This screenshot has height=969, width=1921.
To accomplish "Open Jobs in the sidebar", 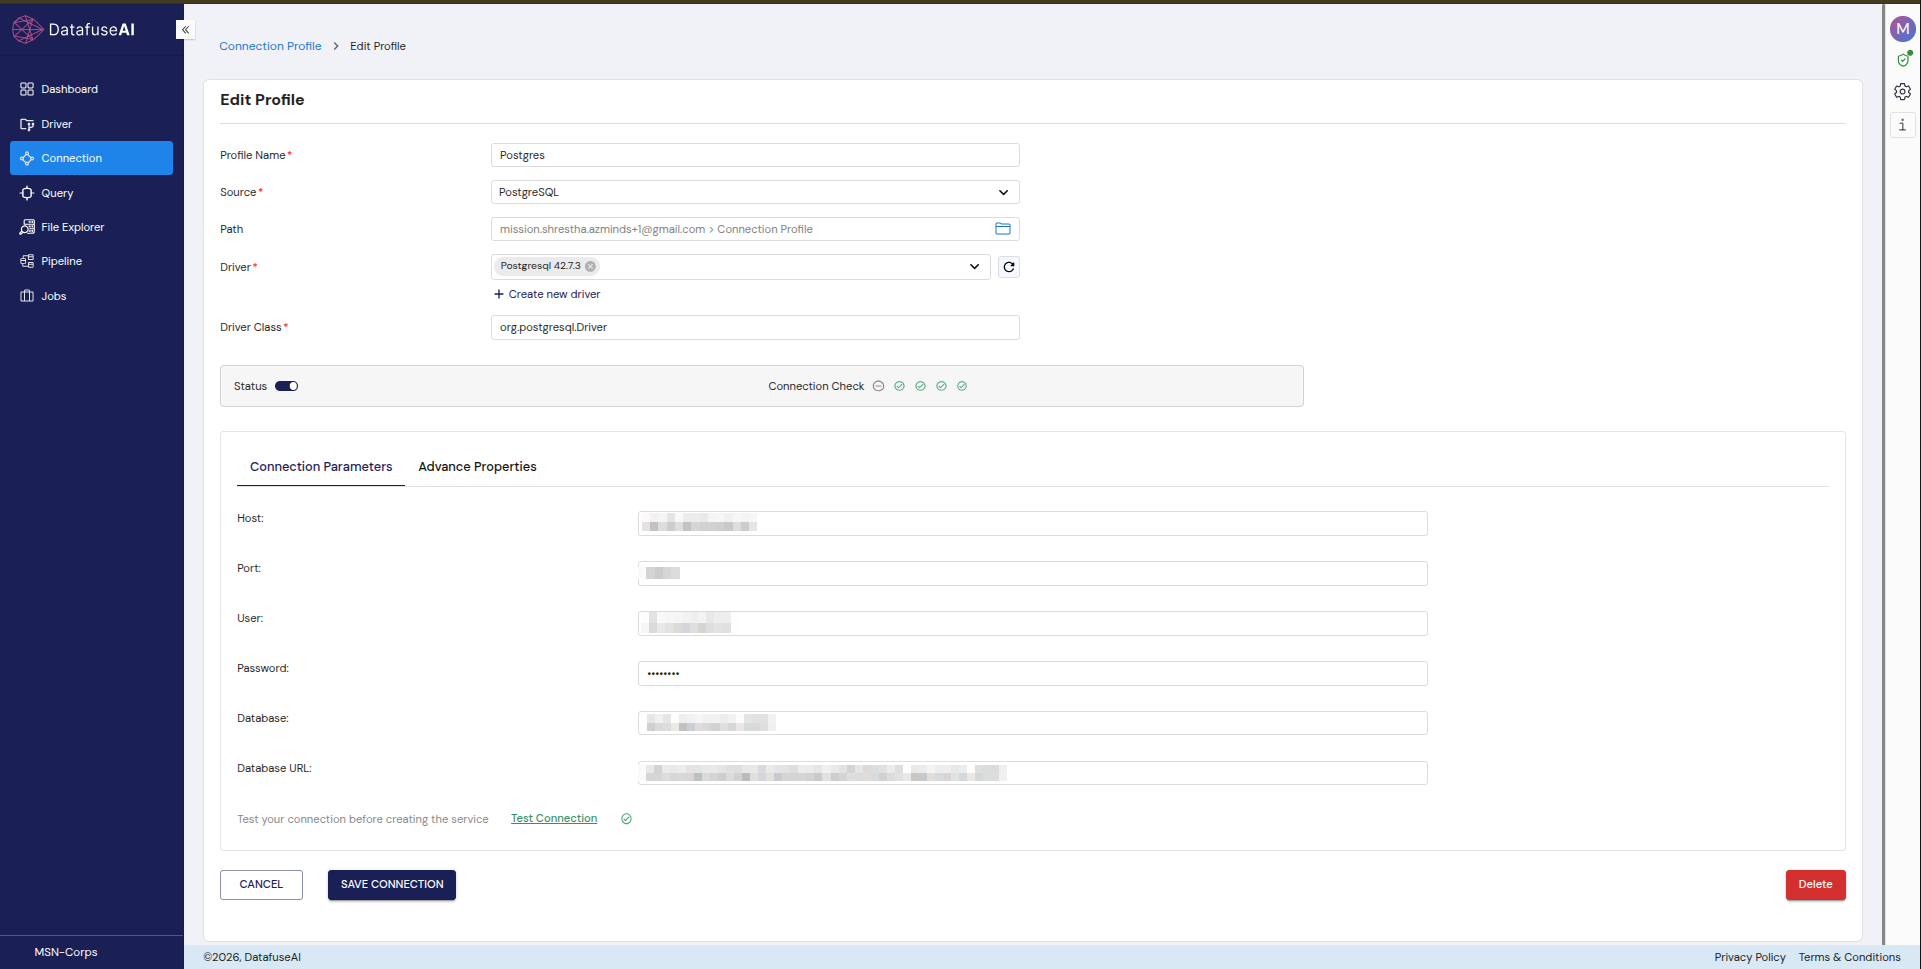I will [91, 296].
